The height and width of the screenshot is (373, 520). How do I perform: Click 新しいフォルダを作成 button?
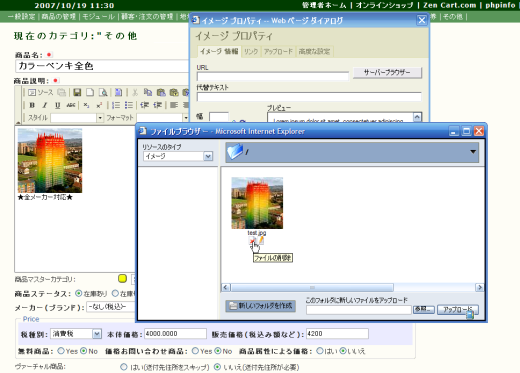[261, 305]
